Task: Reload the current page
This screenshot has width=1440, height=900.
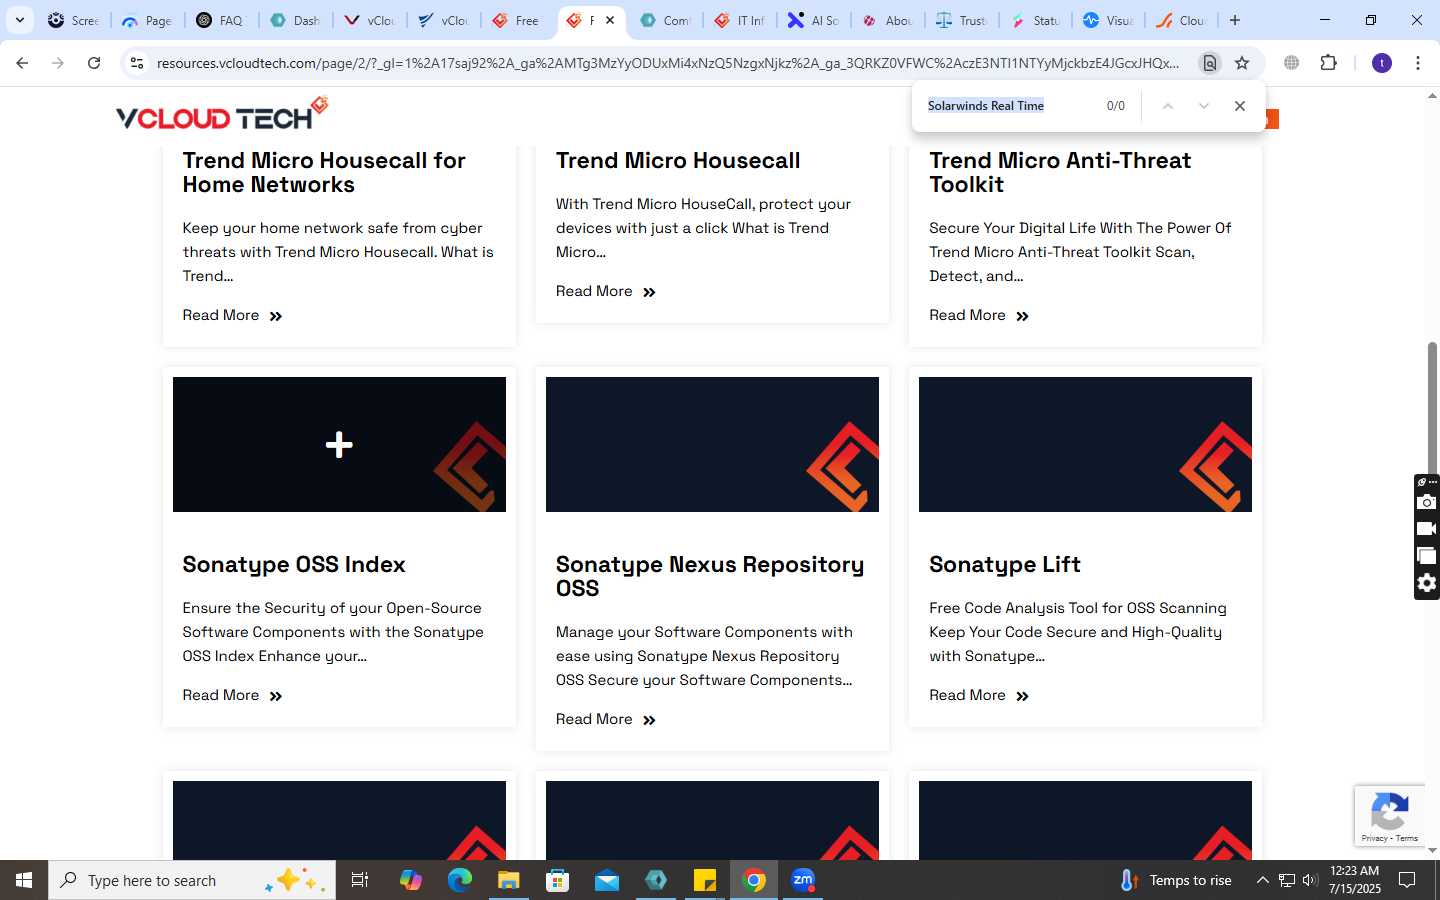Action: click(94, 63)
